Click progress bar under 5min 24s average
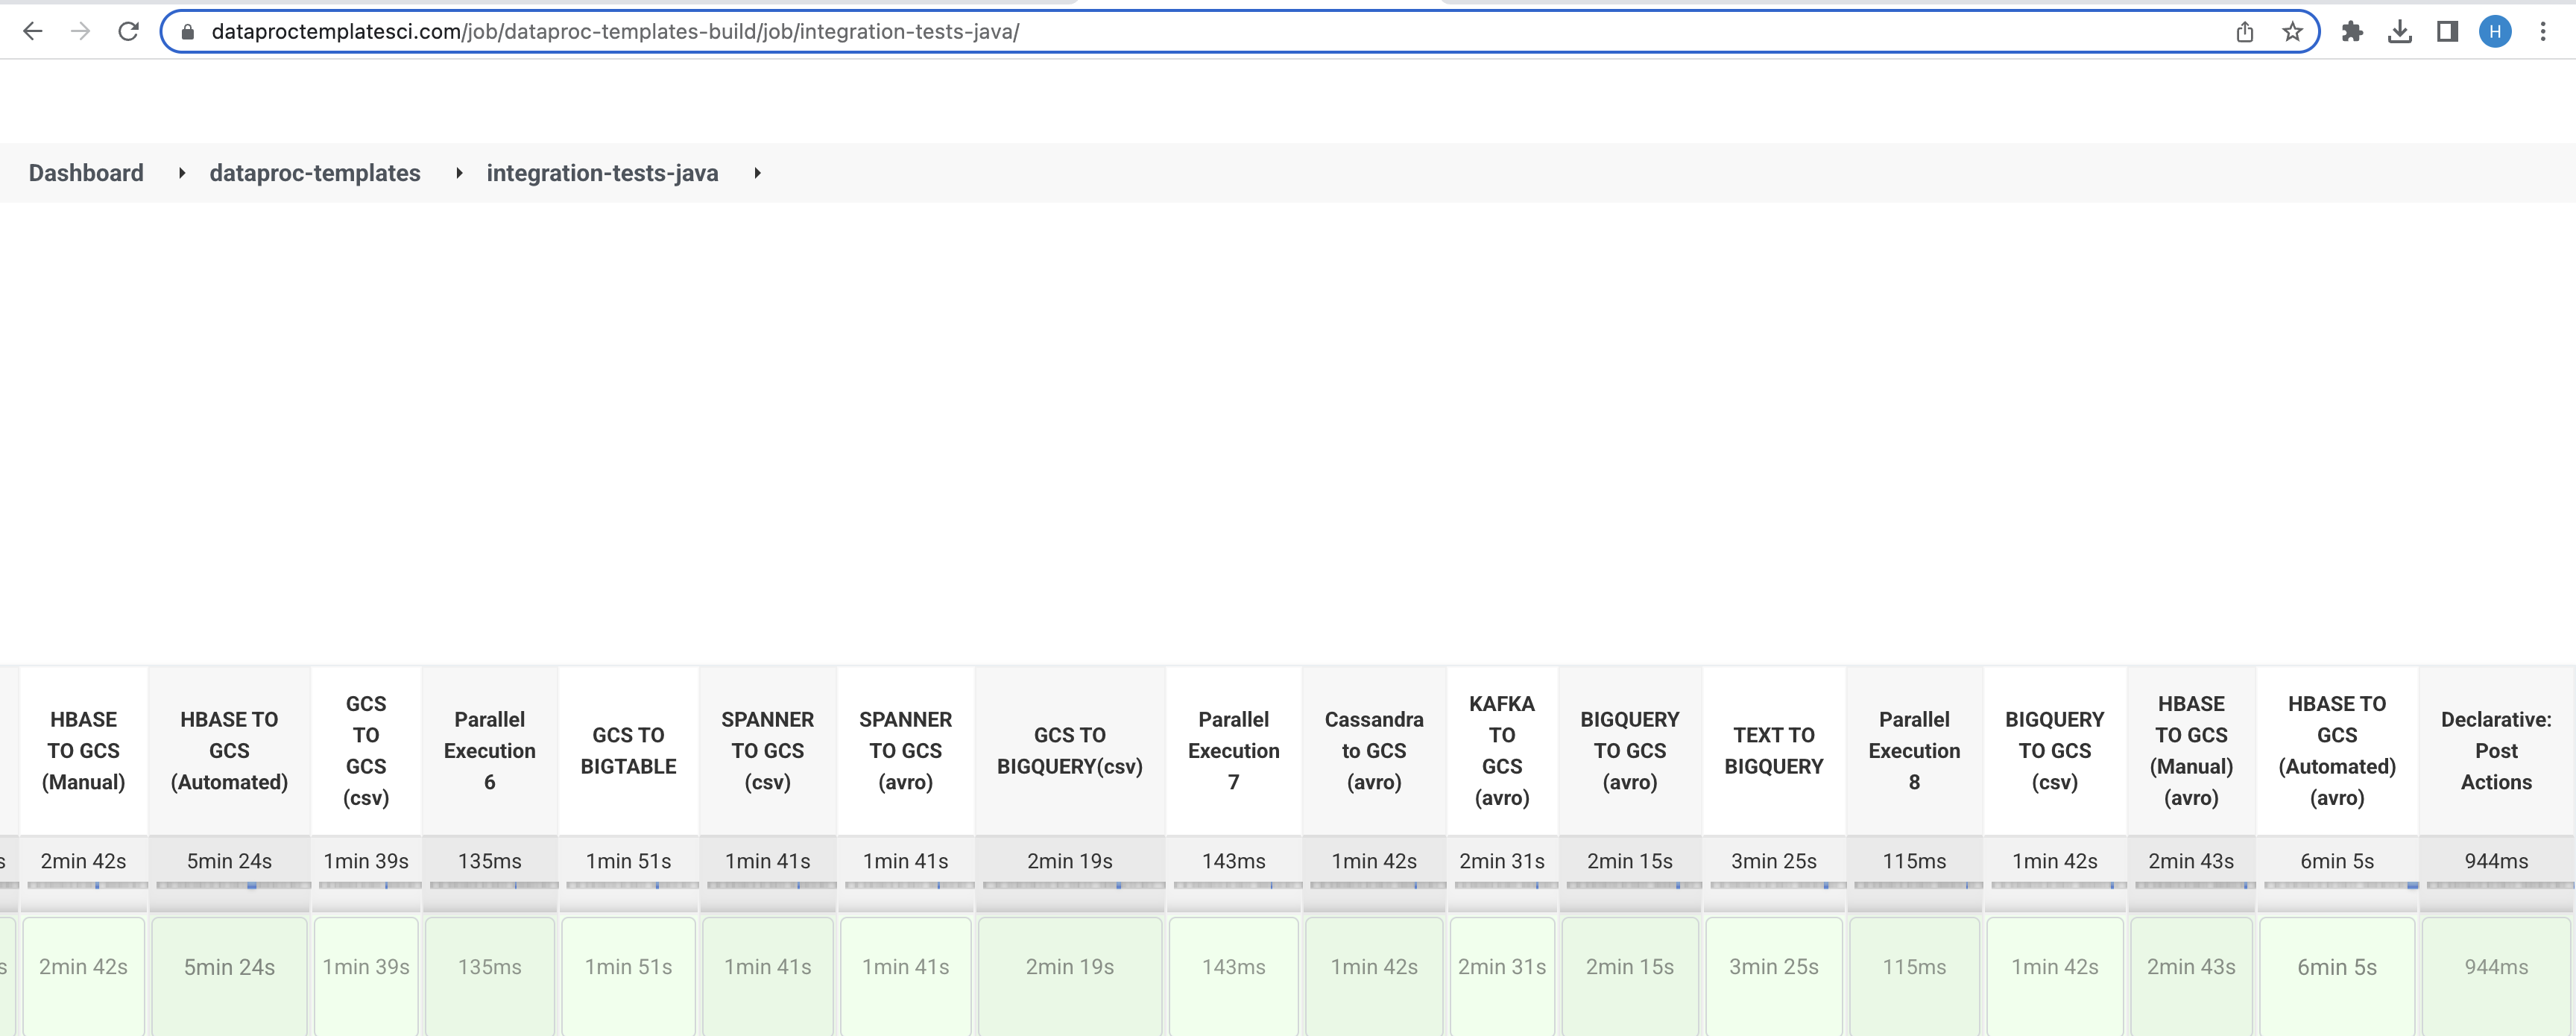Viewport: 2576px width, 1036px height. [233, 885]
